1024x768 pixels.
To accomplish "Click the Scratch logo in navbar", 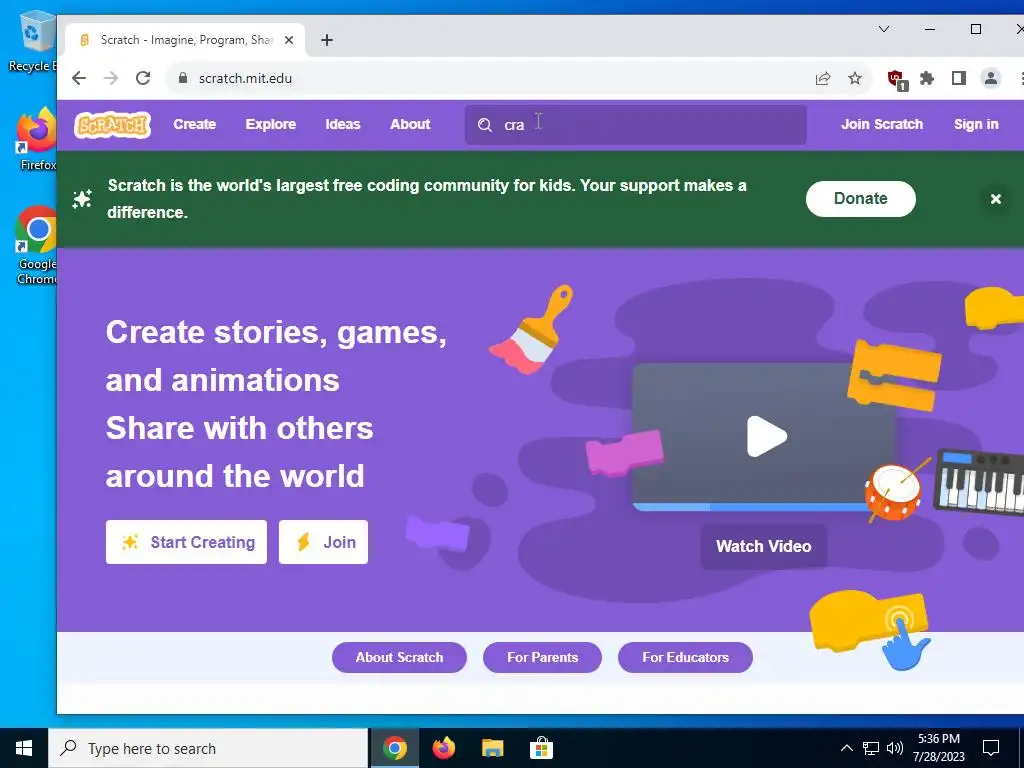I will click(x=112, y=124).
